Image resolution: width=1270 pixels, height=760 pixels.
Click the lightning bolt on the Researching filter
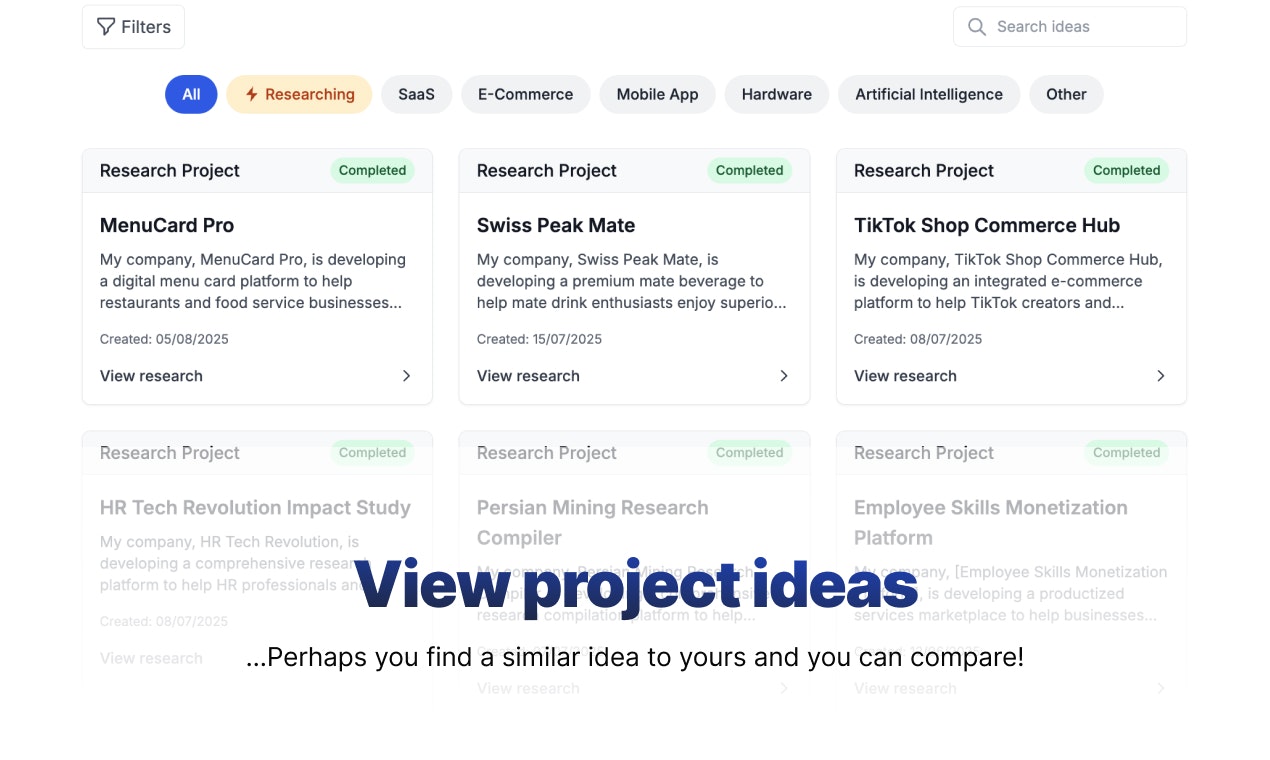[x=250, y=93]
